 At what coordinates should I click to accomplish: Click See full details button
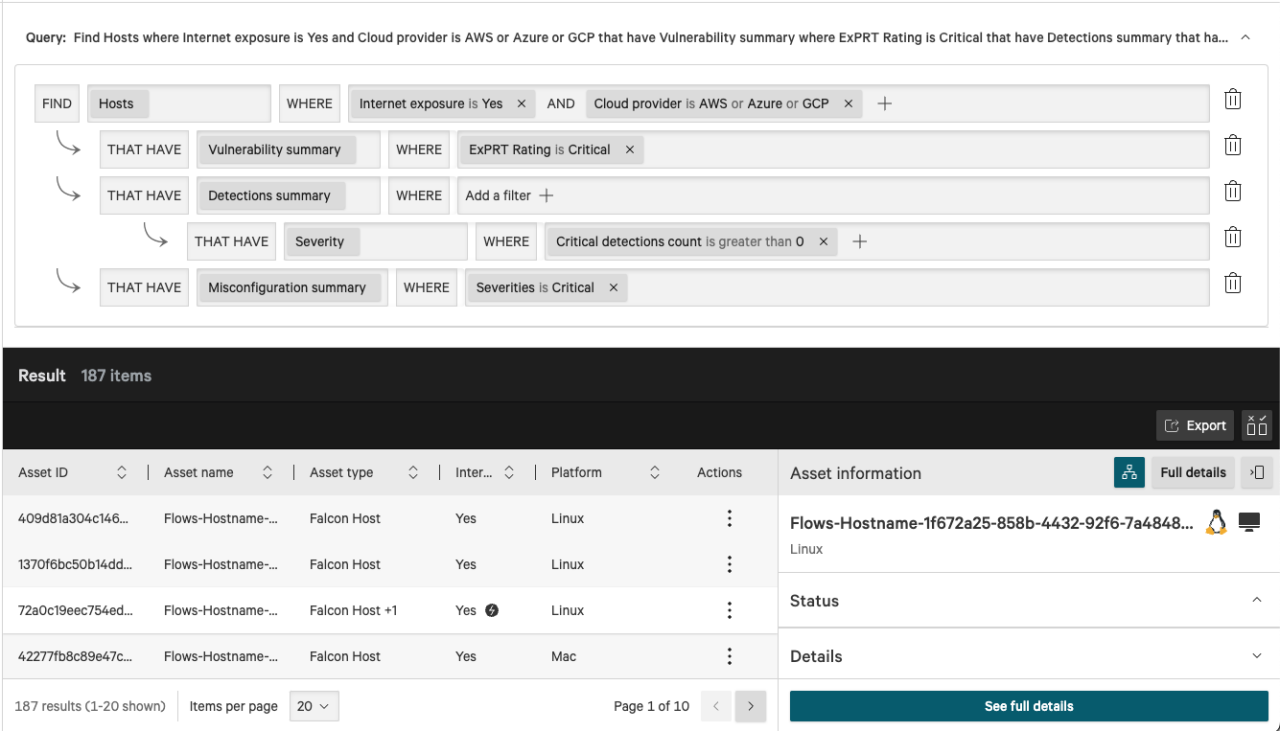[x=1029, y=706]
